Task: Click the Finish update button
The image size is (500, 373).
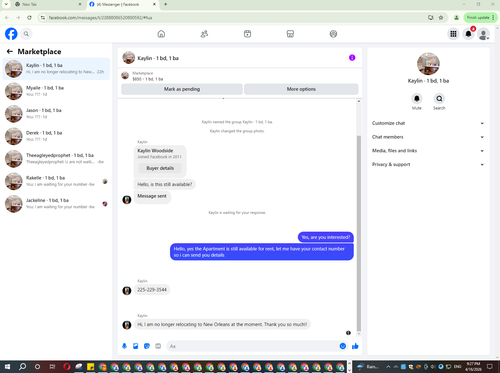Action: coord(480,17)
